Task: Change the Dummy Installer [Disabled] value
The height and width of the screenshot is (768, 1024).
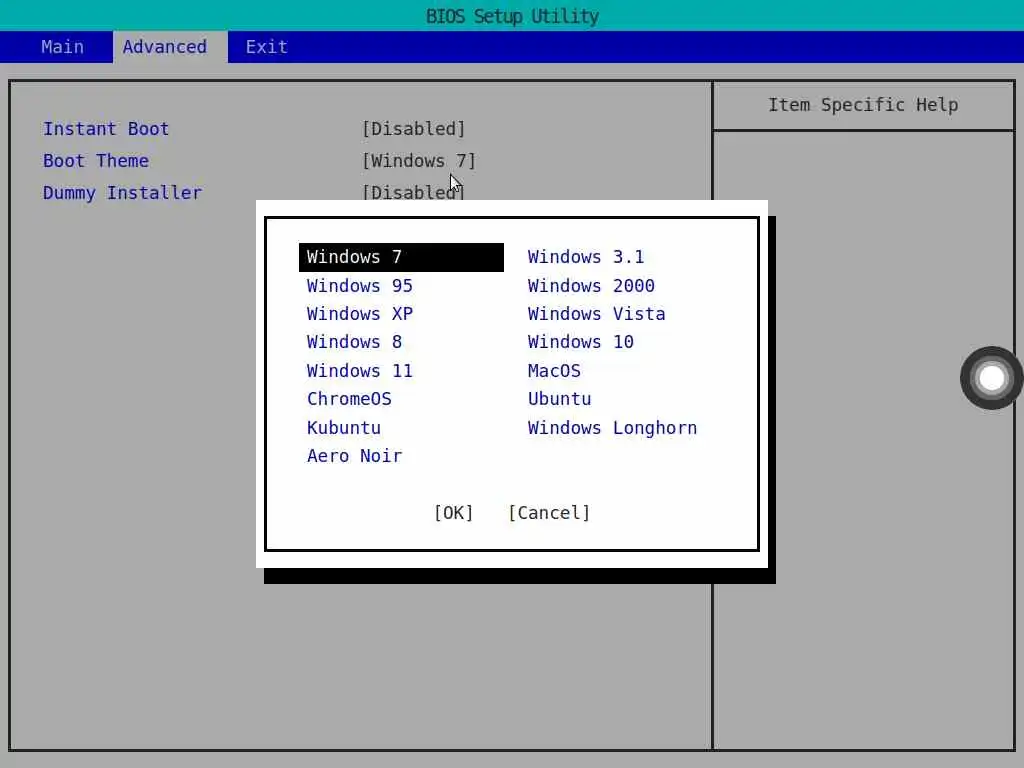Action: (x=413, y=193)
